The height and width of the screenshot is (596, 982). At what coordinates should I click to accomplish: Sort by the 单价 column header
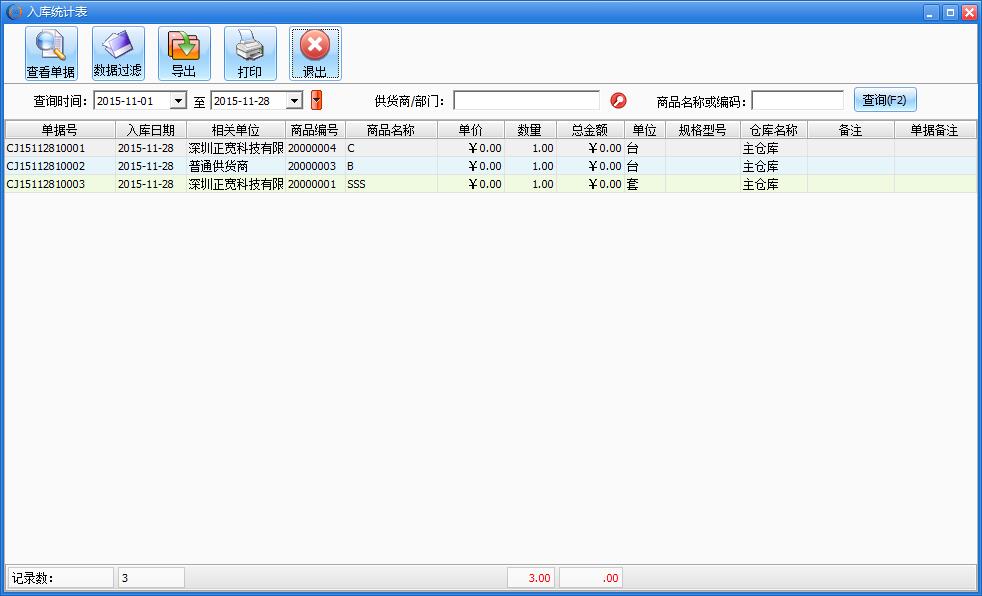click(471, 130)
